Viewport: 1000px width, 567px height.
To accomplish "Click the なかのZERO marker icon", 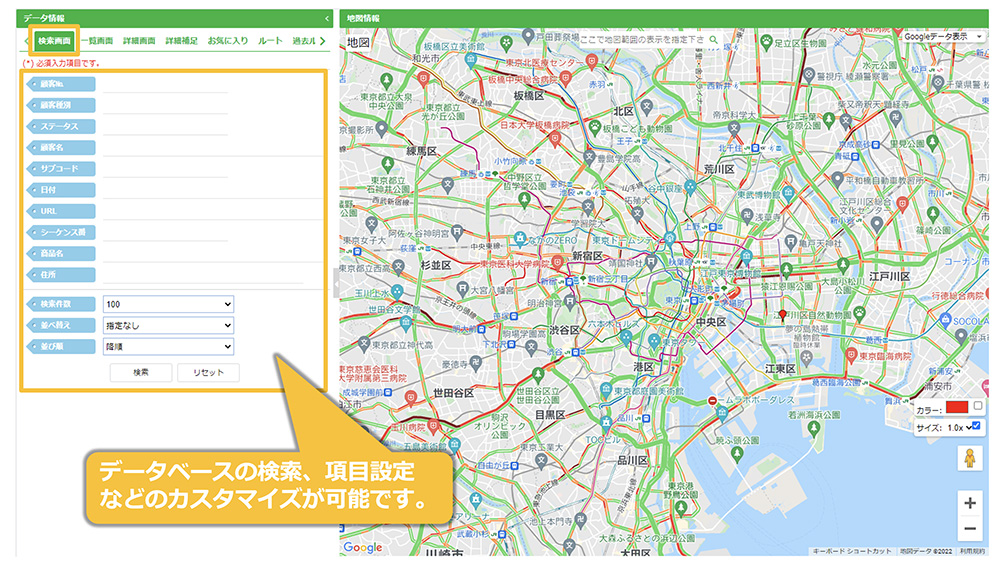I will pos(520,240).
